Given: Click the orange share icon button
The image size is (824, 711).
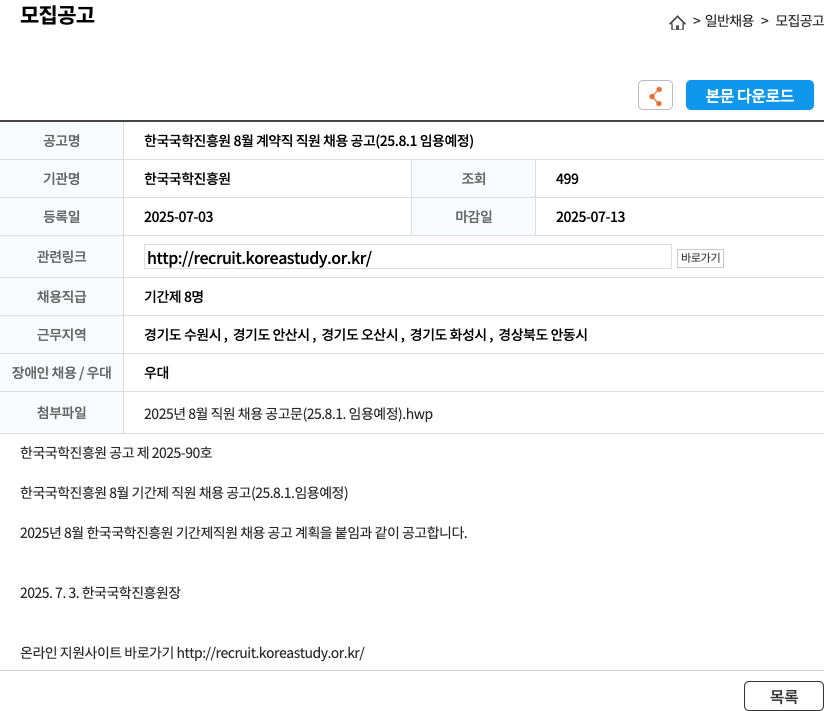Looking at the screenshot, I should pos(655,95).
